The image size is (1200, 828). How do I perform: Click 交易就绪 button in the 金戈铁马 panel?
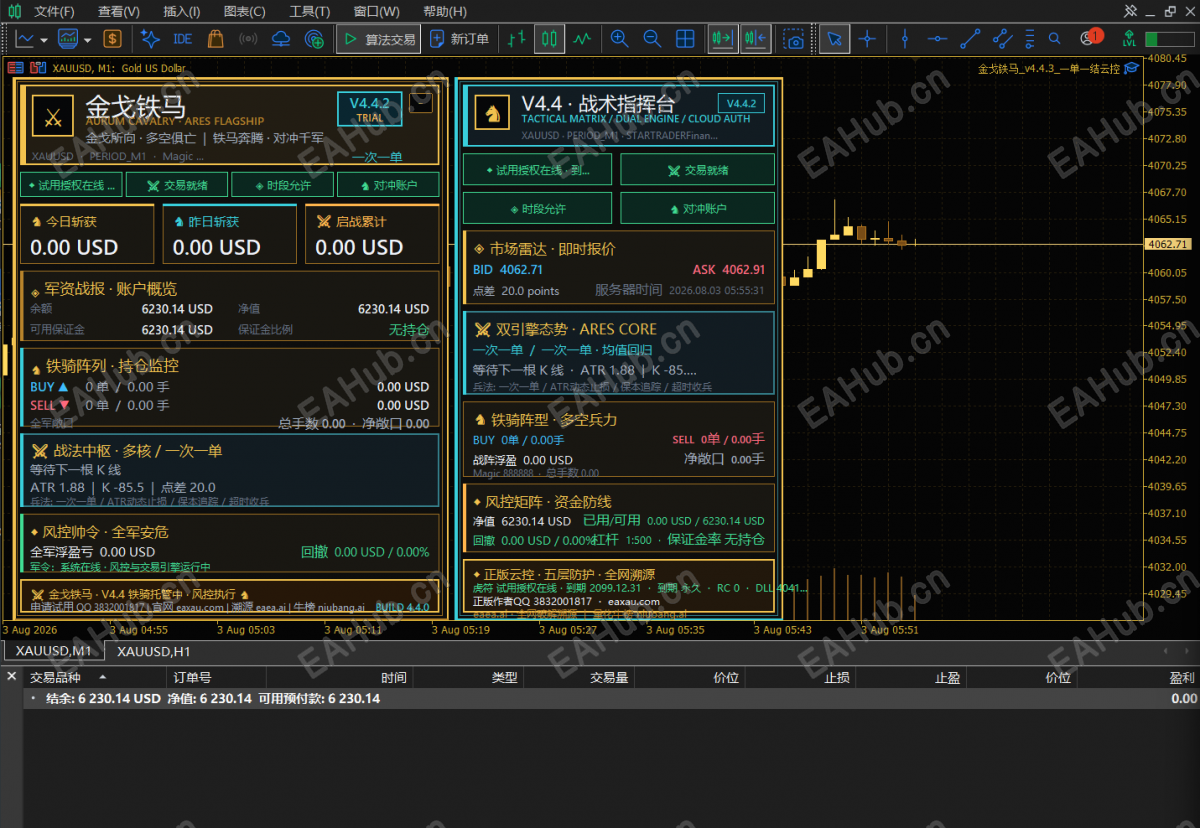pyautogui.click(x=175, y=185)
